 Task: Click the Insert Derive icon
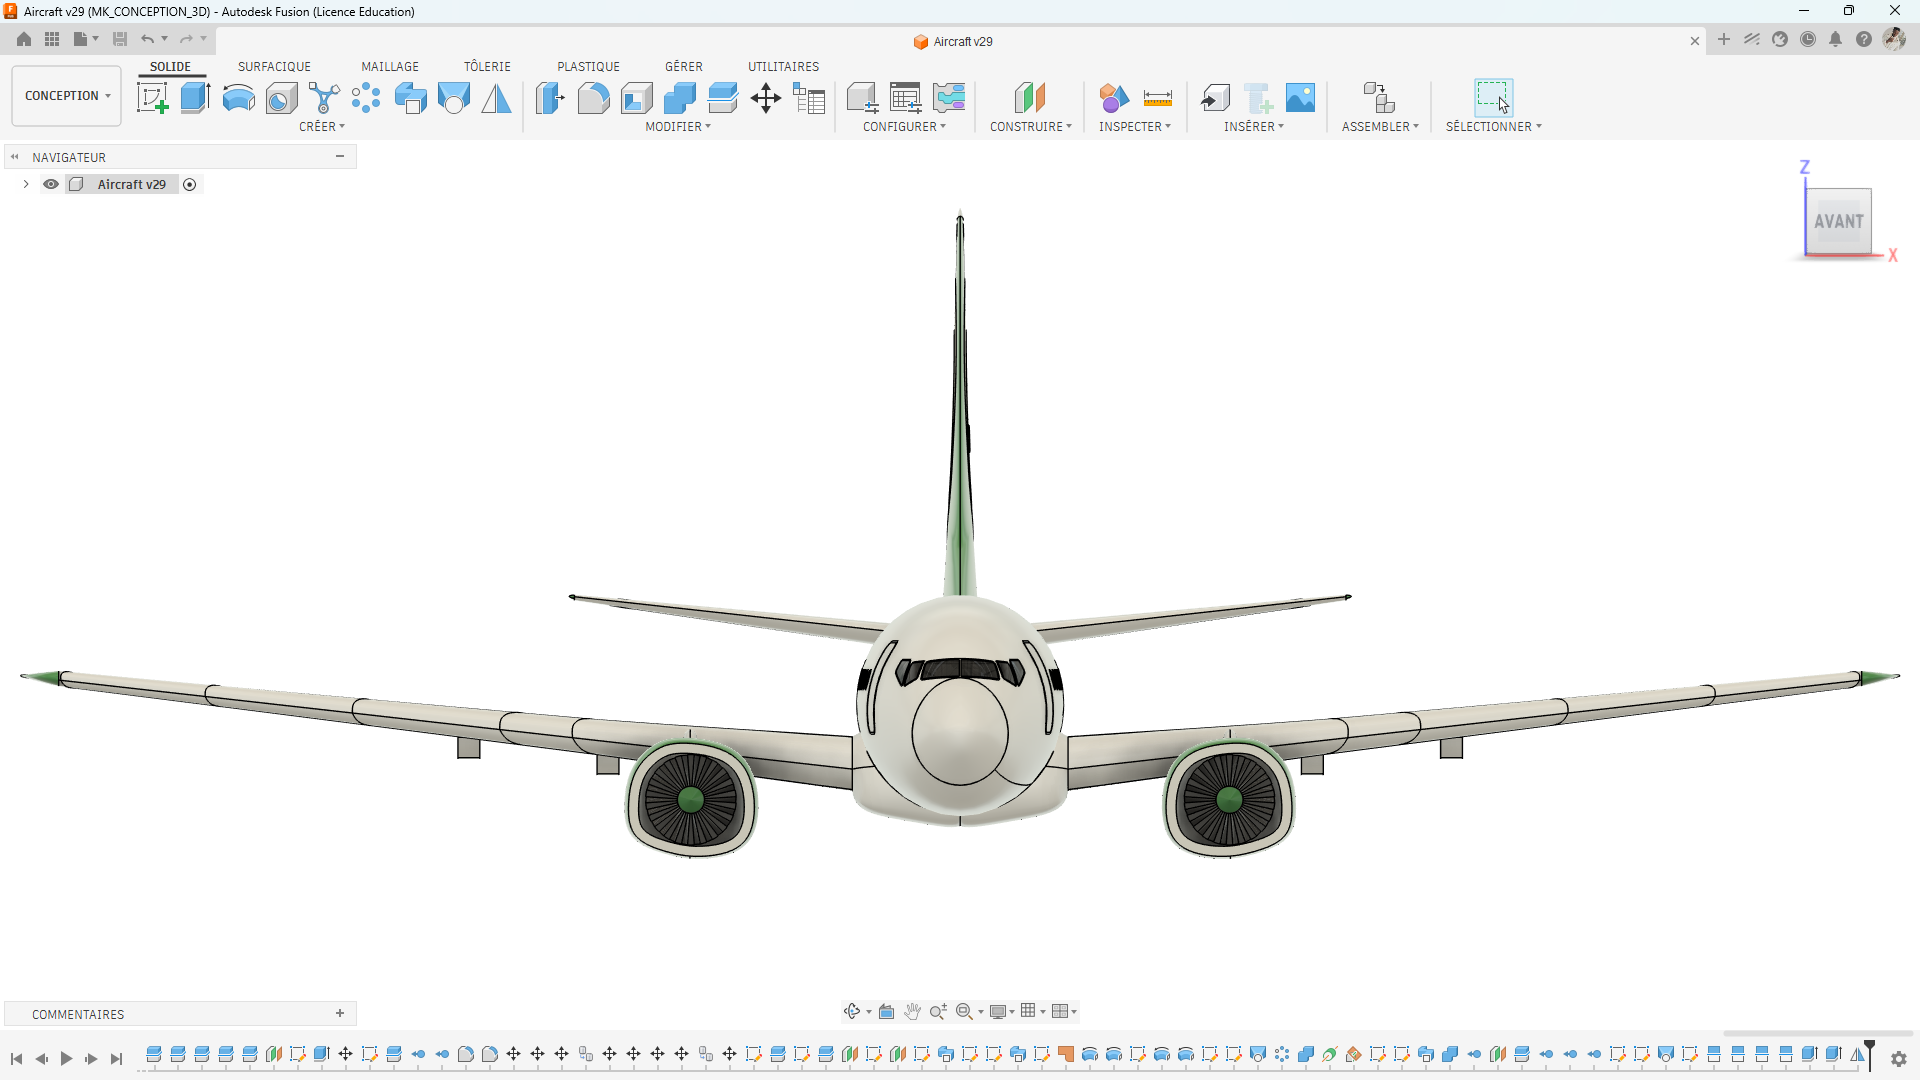1215,98
